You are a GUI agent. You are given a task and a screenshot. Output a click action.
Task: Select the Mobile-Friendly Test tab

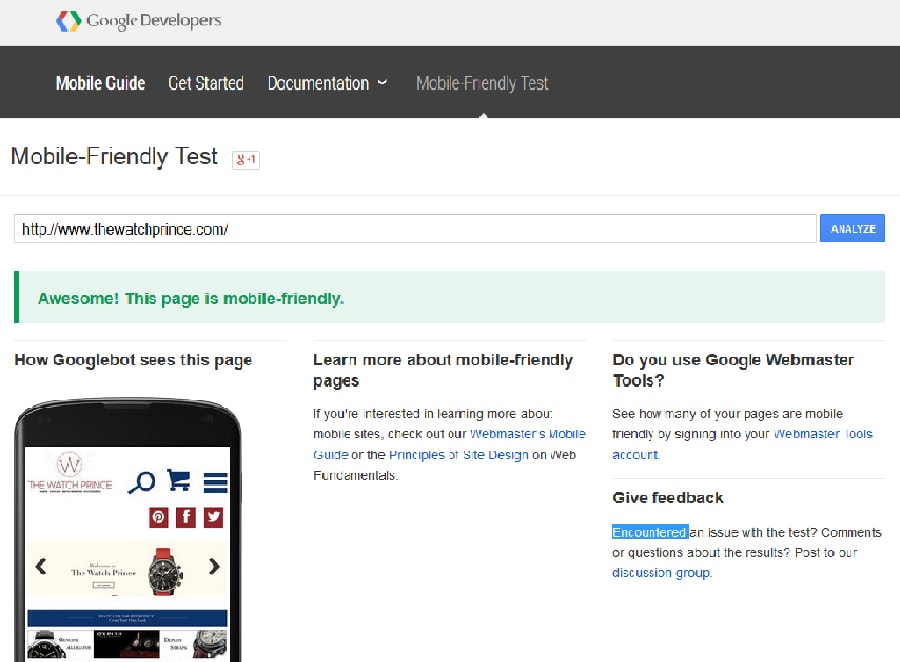[482, 83]
